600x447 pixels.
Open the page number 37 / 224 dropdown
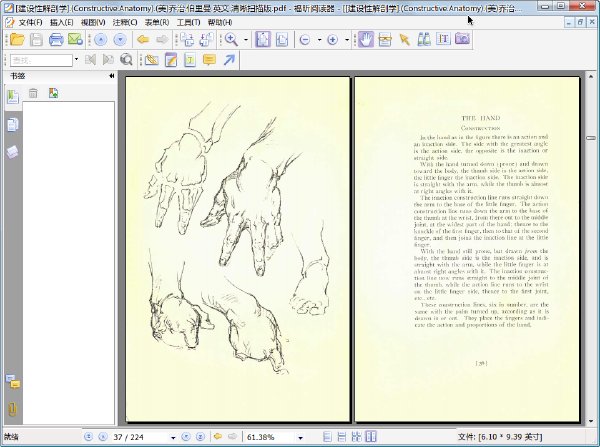[173, 437]
